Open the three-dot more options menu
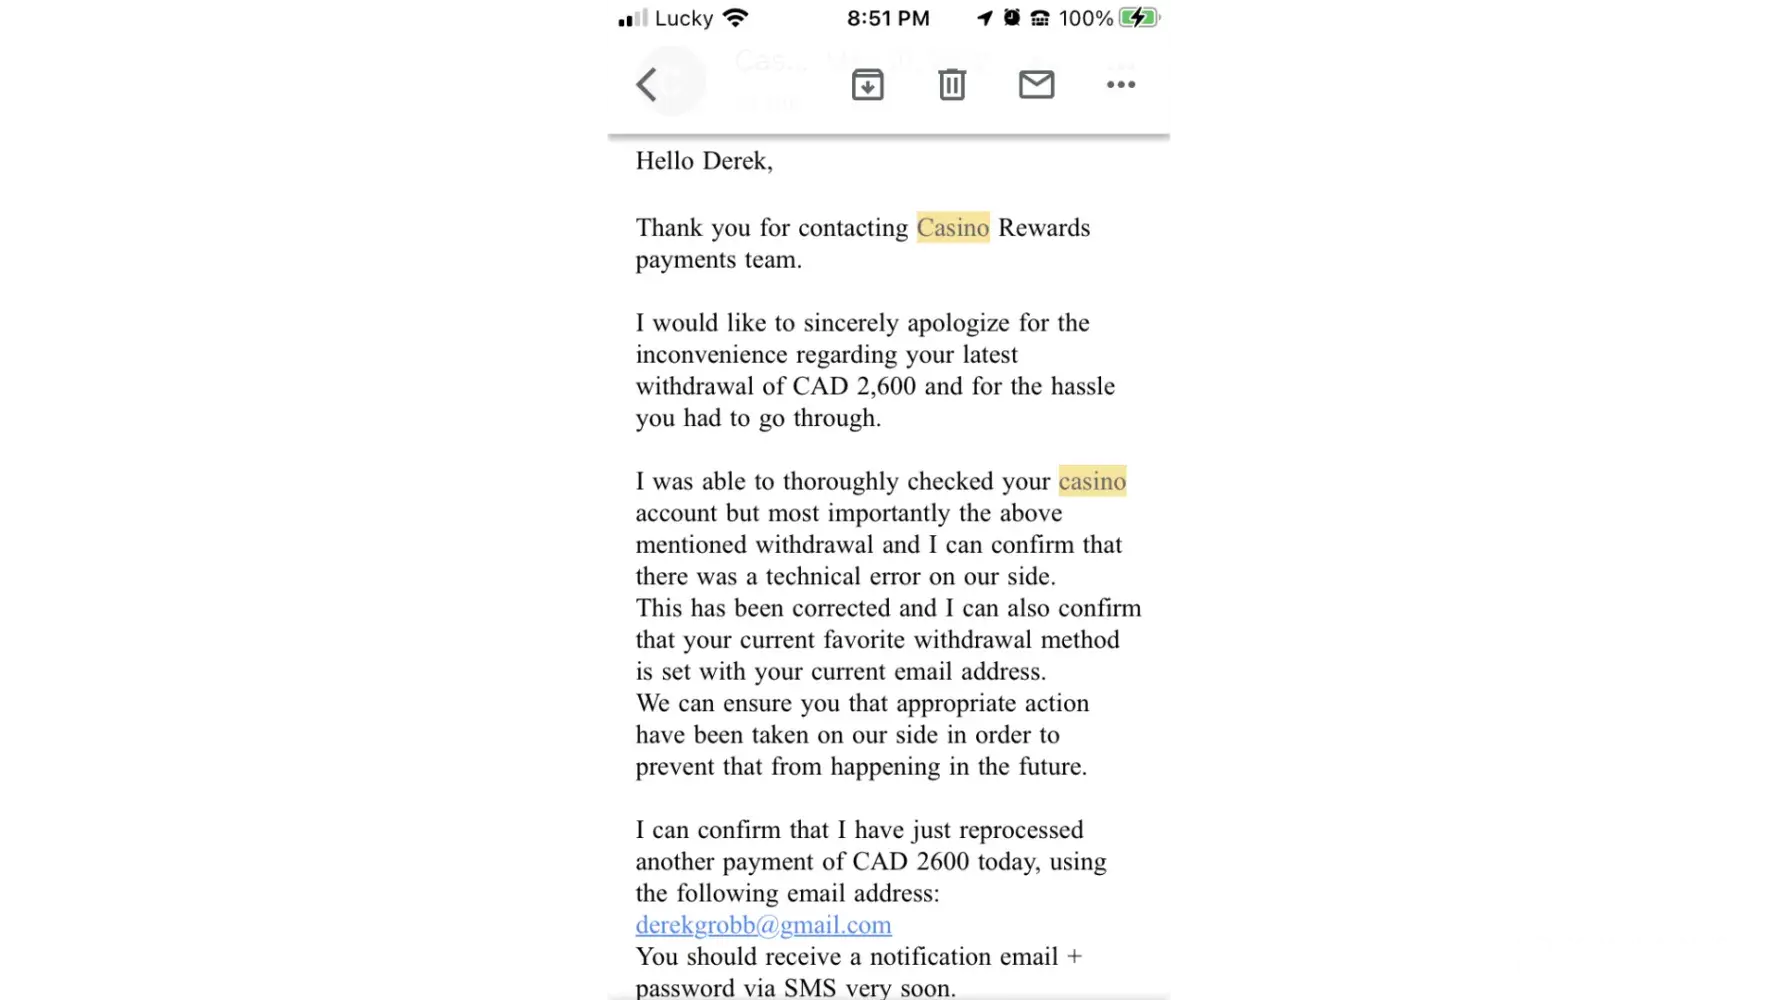The image size is (1778, 1000). point(1121,85)
